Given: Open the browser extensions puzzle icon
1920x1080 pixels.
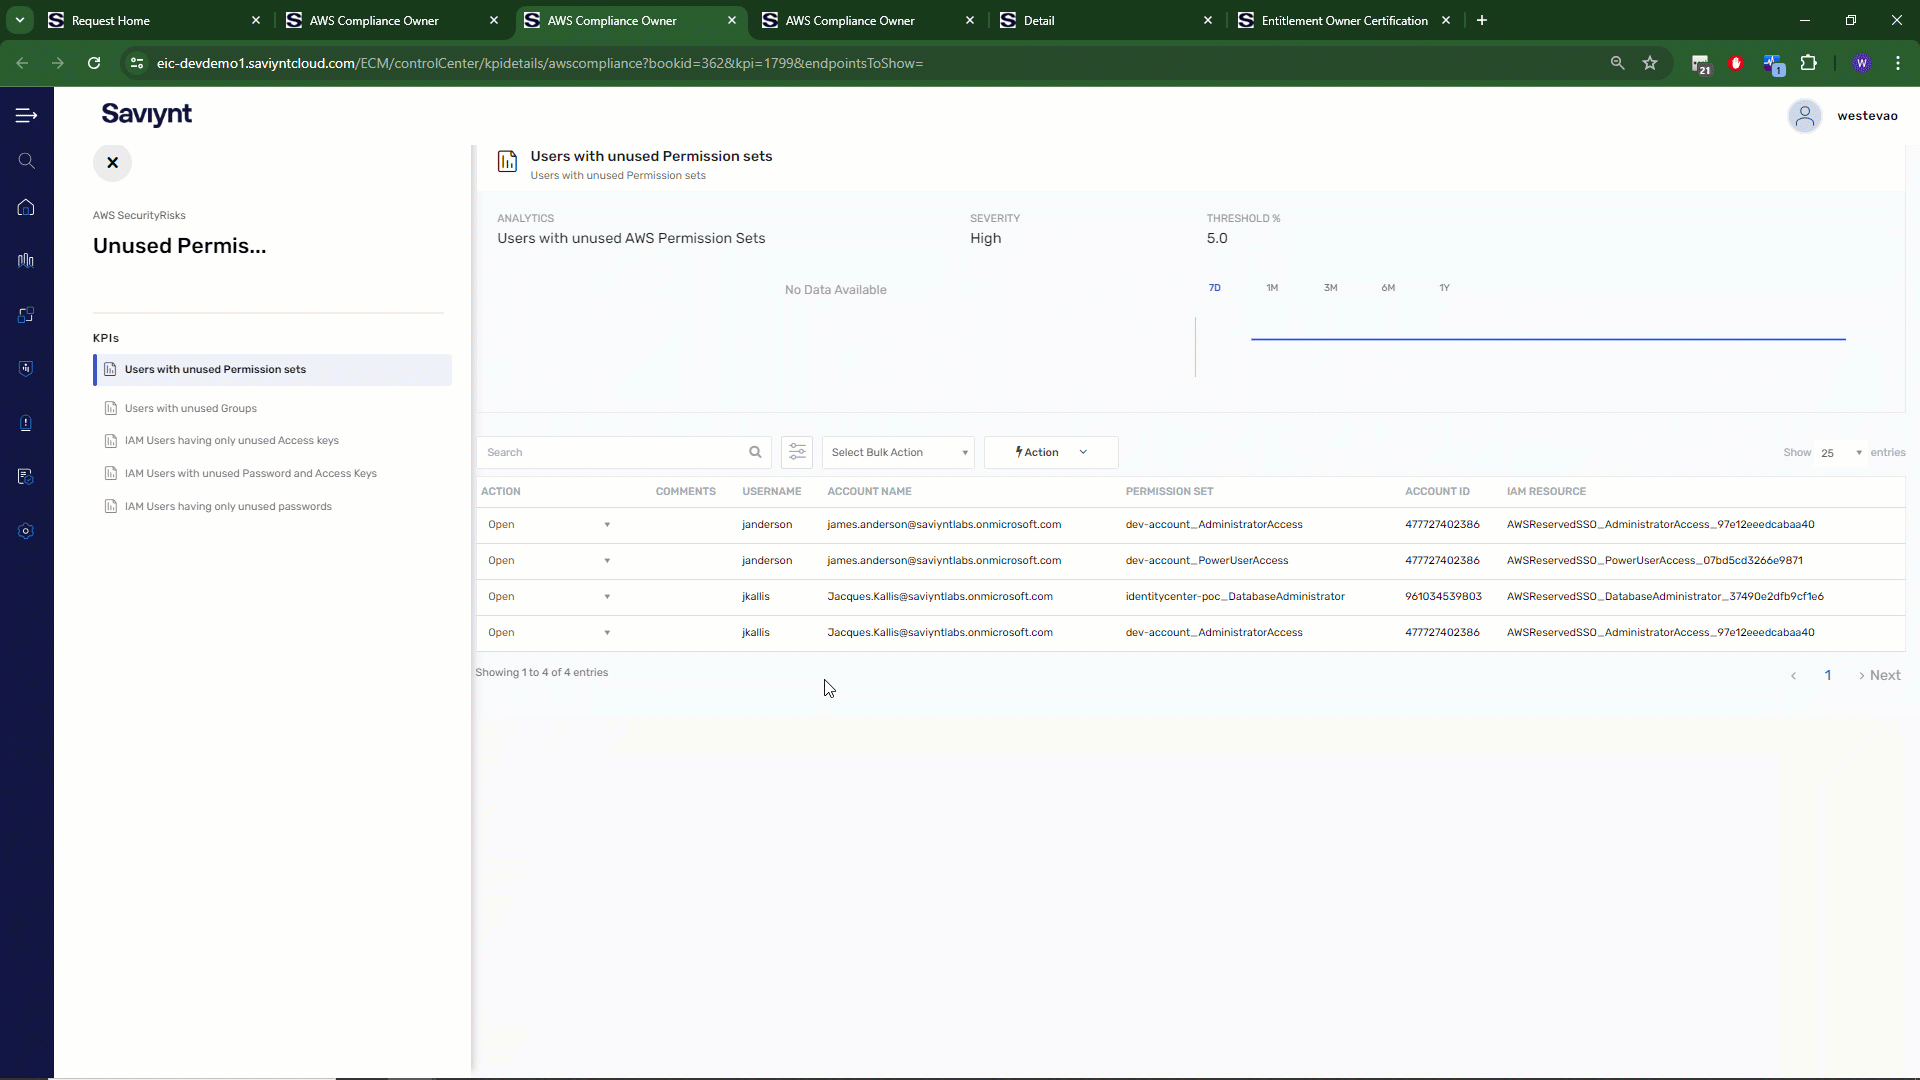Looking at the screenshot, I should click(x=1808, y=63).
